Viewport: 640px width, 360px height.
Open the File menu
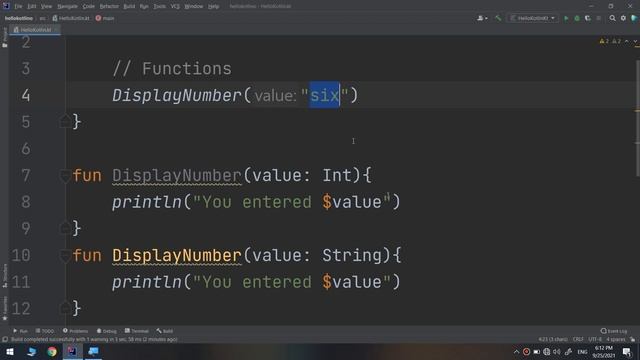(x=18, y=7)
